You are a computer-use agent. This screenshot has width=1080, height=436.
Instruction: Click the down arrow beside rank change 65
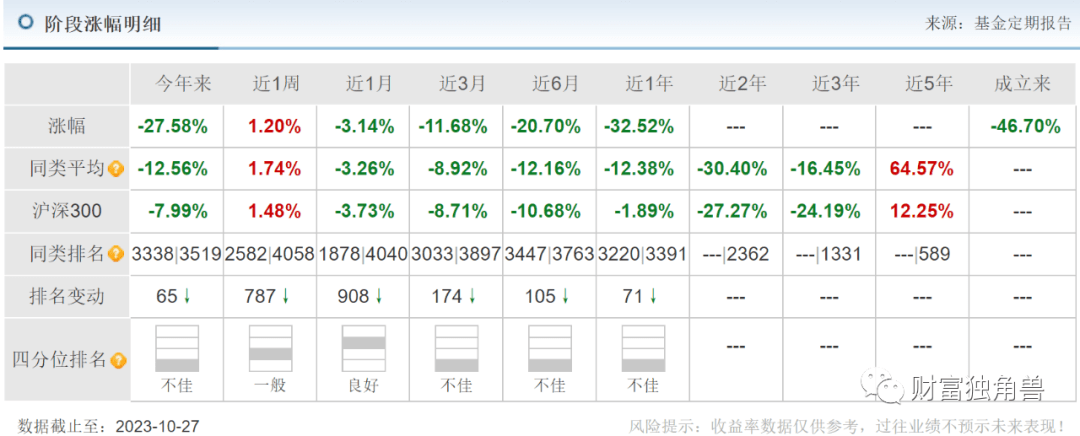coord(187,296)
